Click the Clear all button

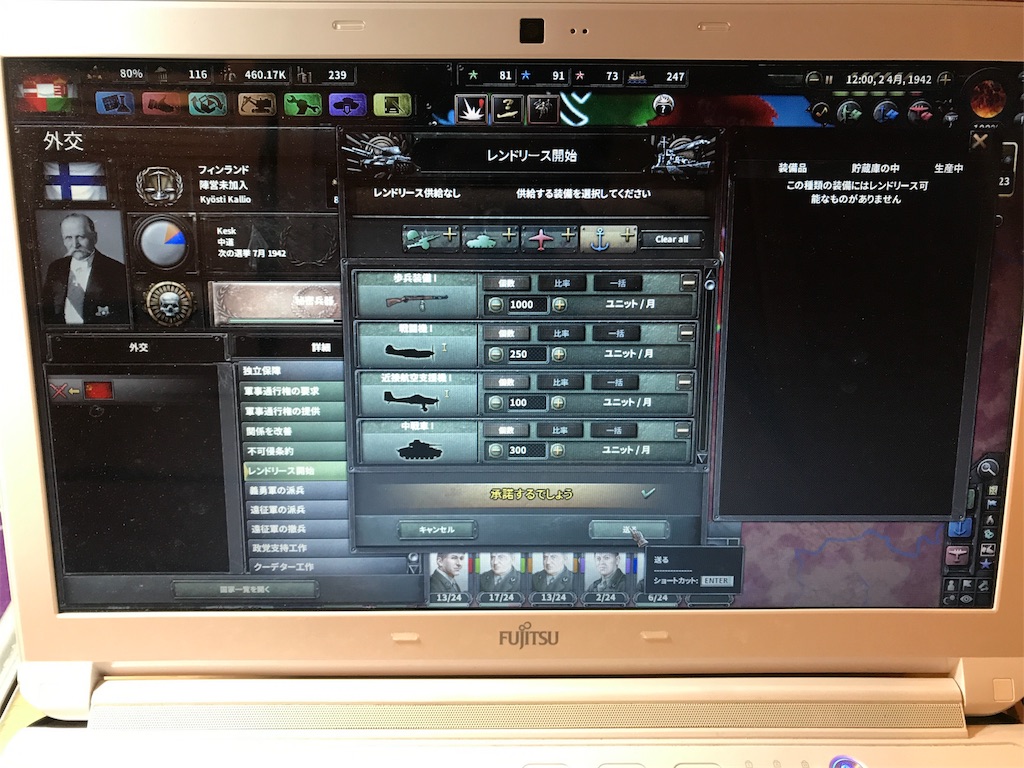(672, 239)
